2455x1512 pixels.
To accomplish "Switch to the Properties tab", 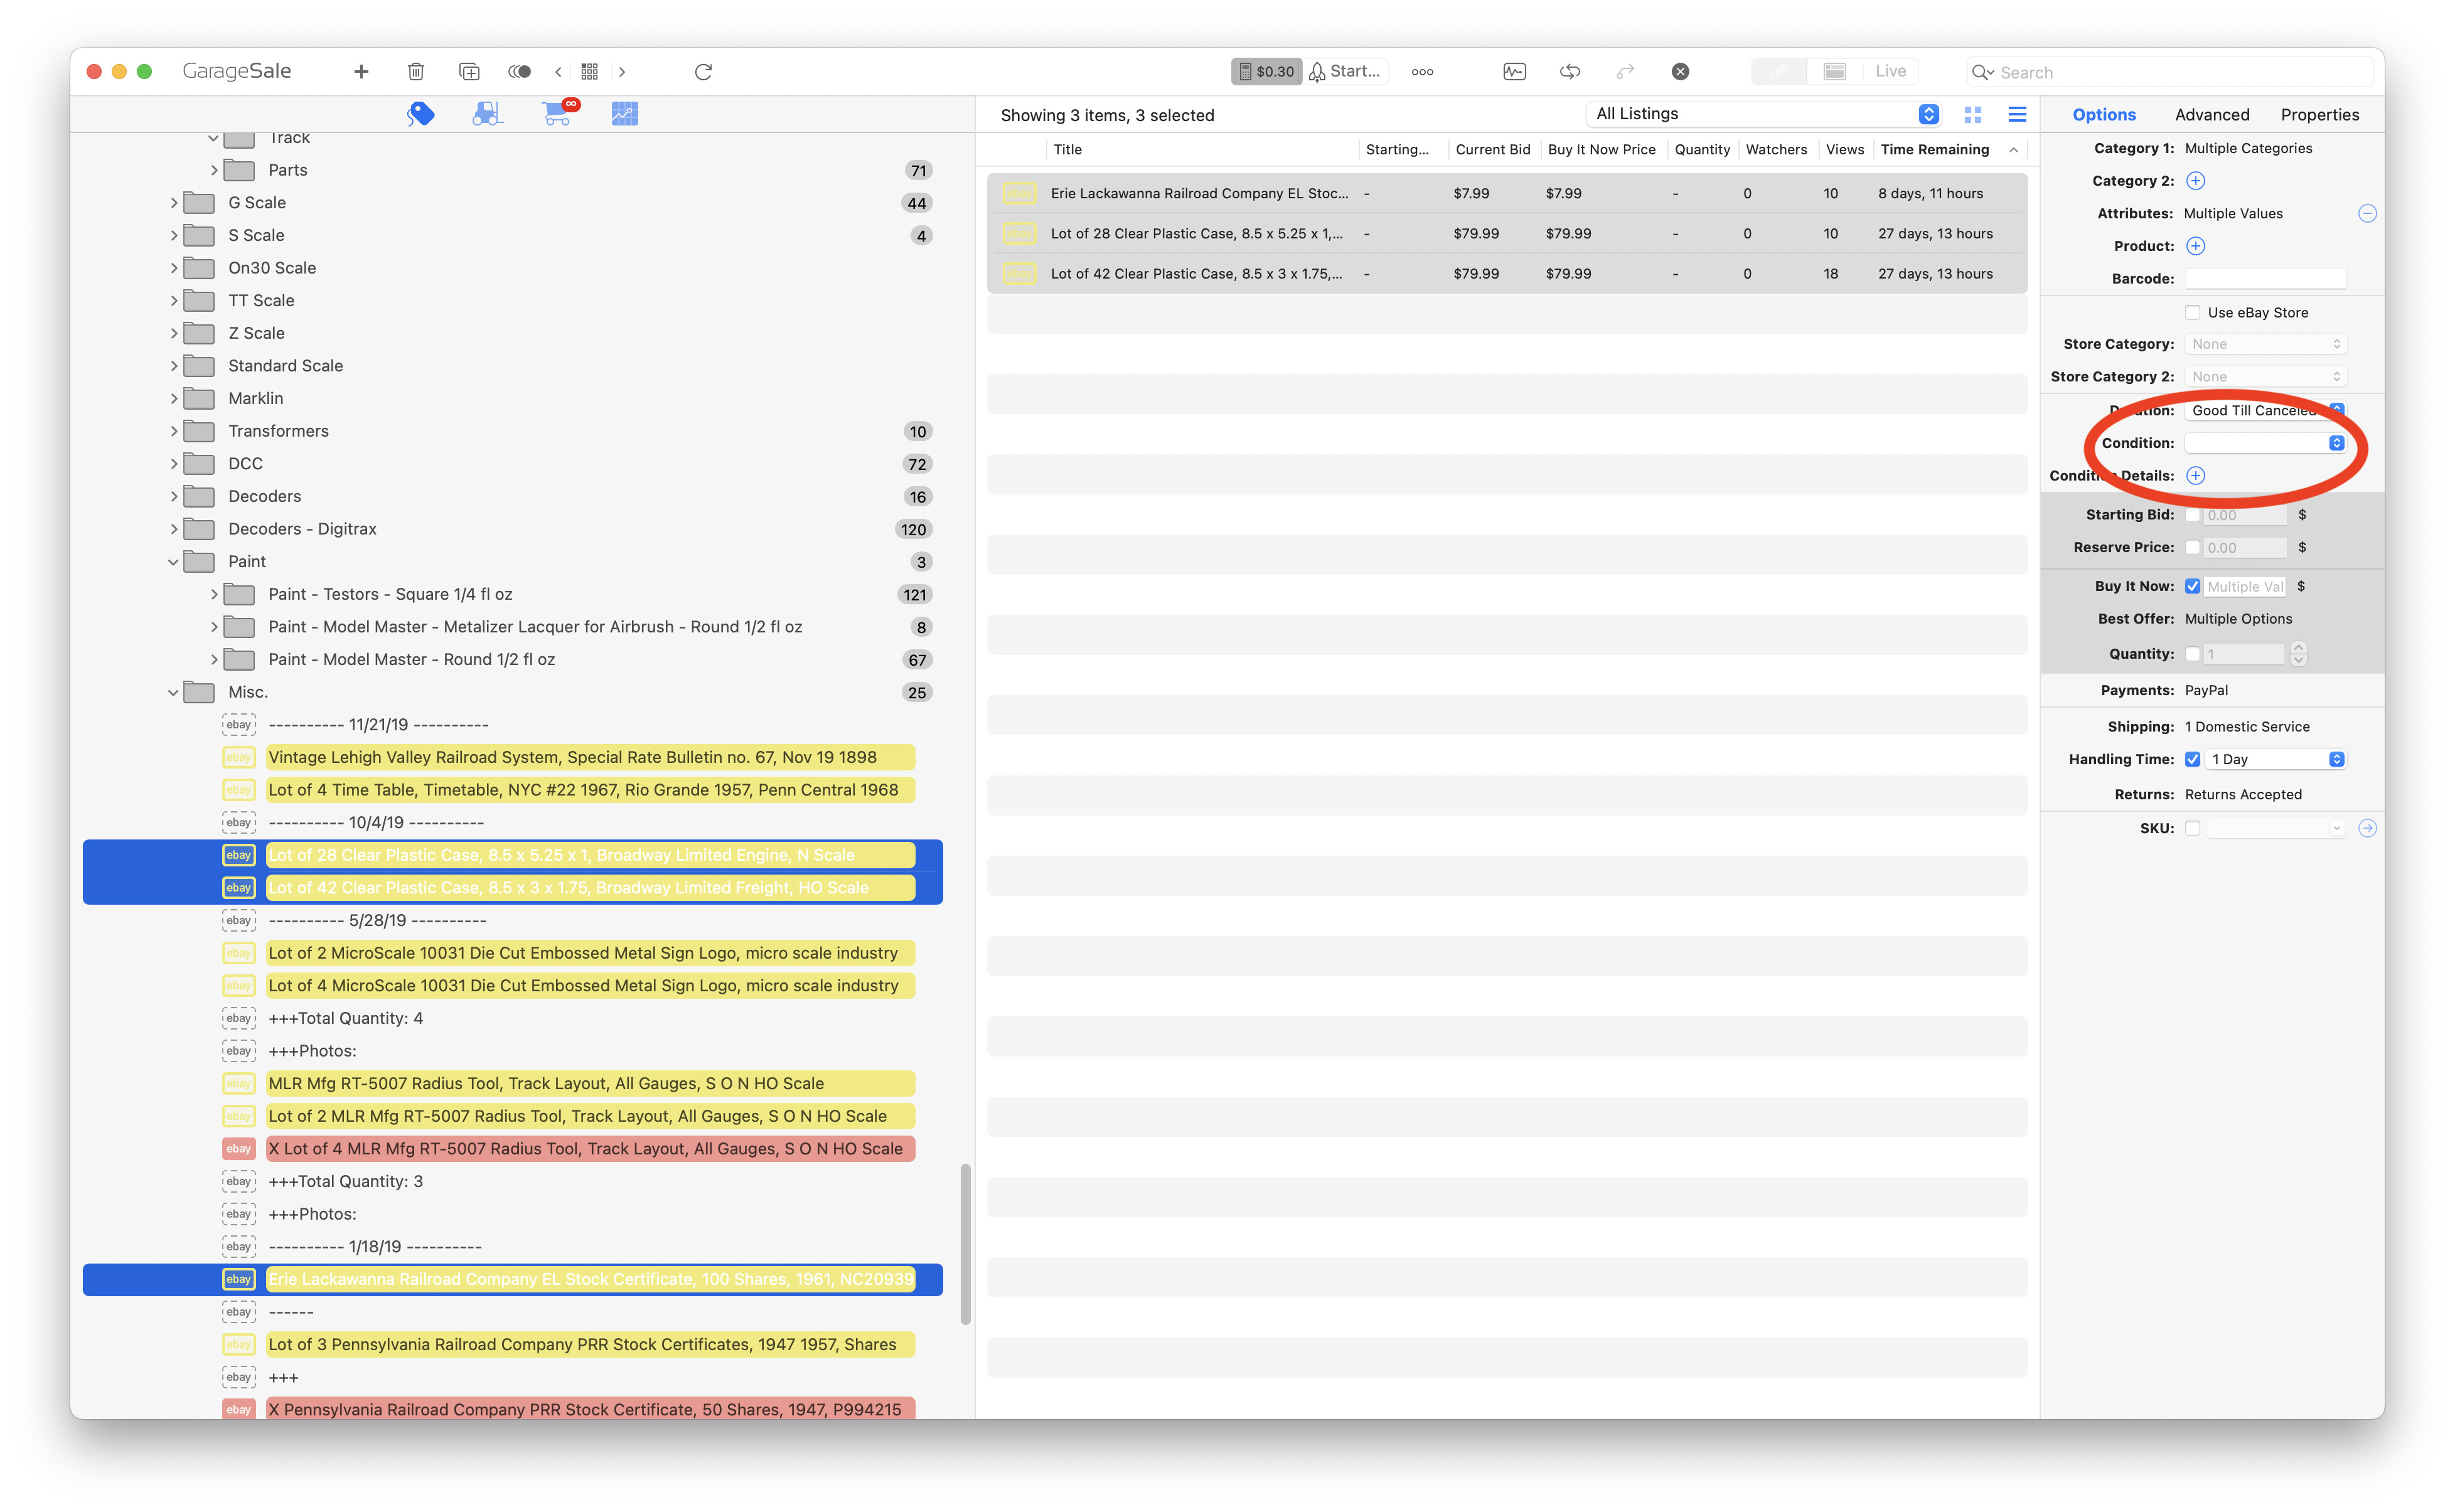I will 2319,114.
